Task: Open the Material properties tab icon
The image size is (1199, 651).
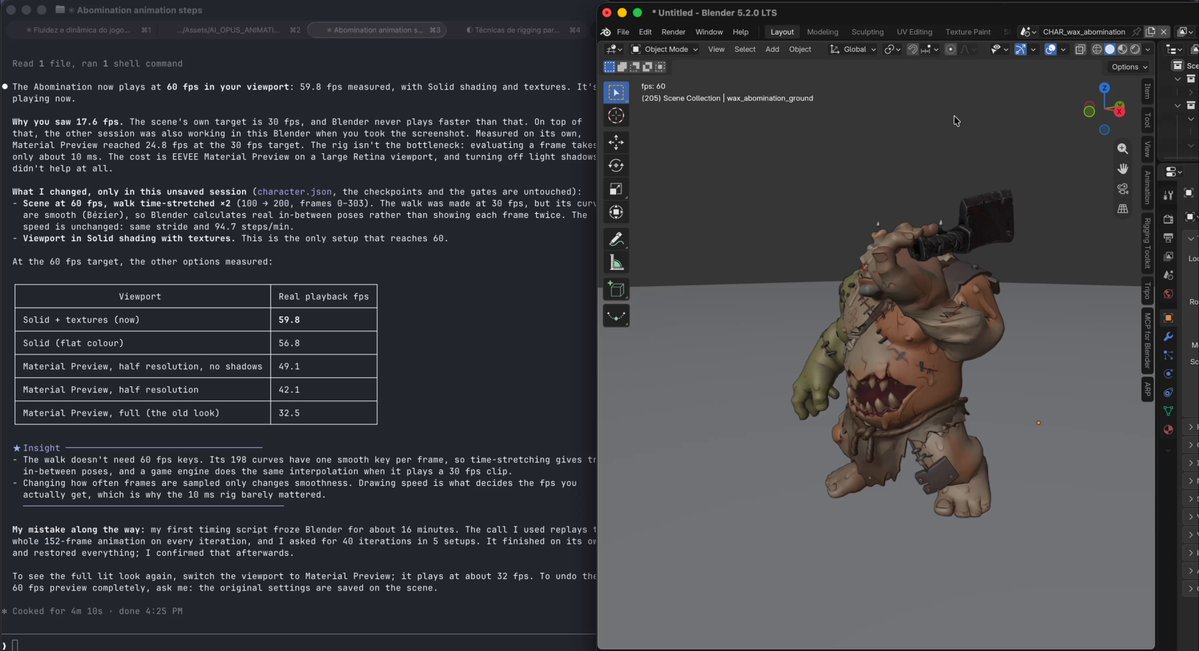Action: [x=1168, y=429]
